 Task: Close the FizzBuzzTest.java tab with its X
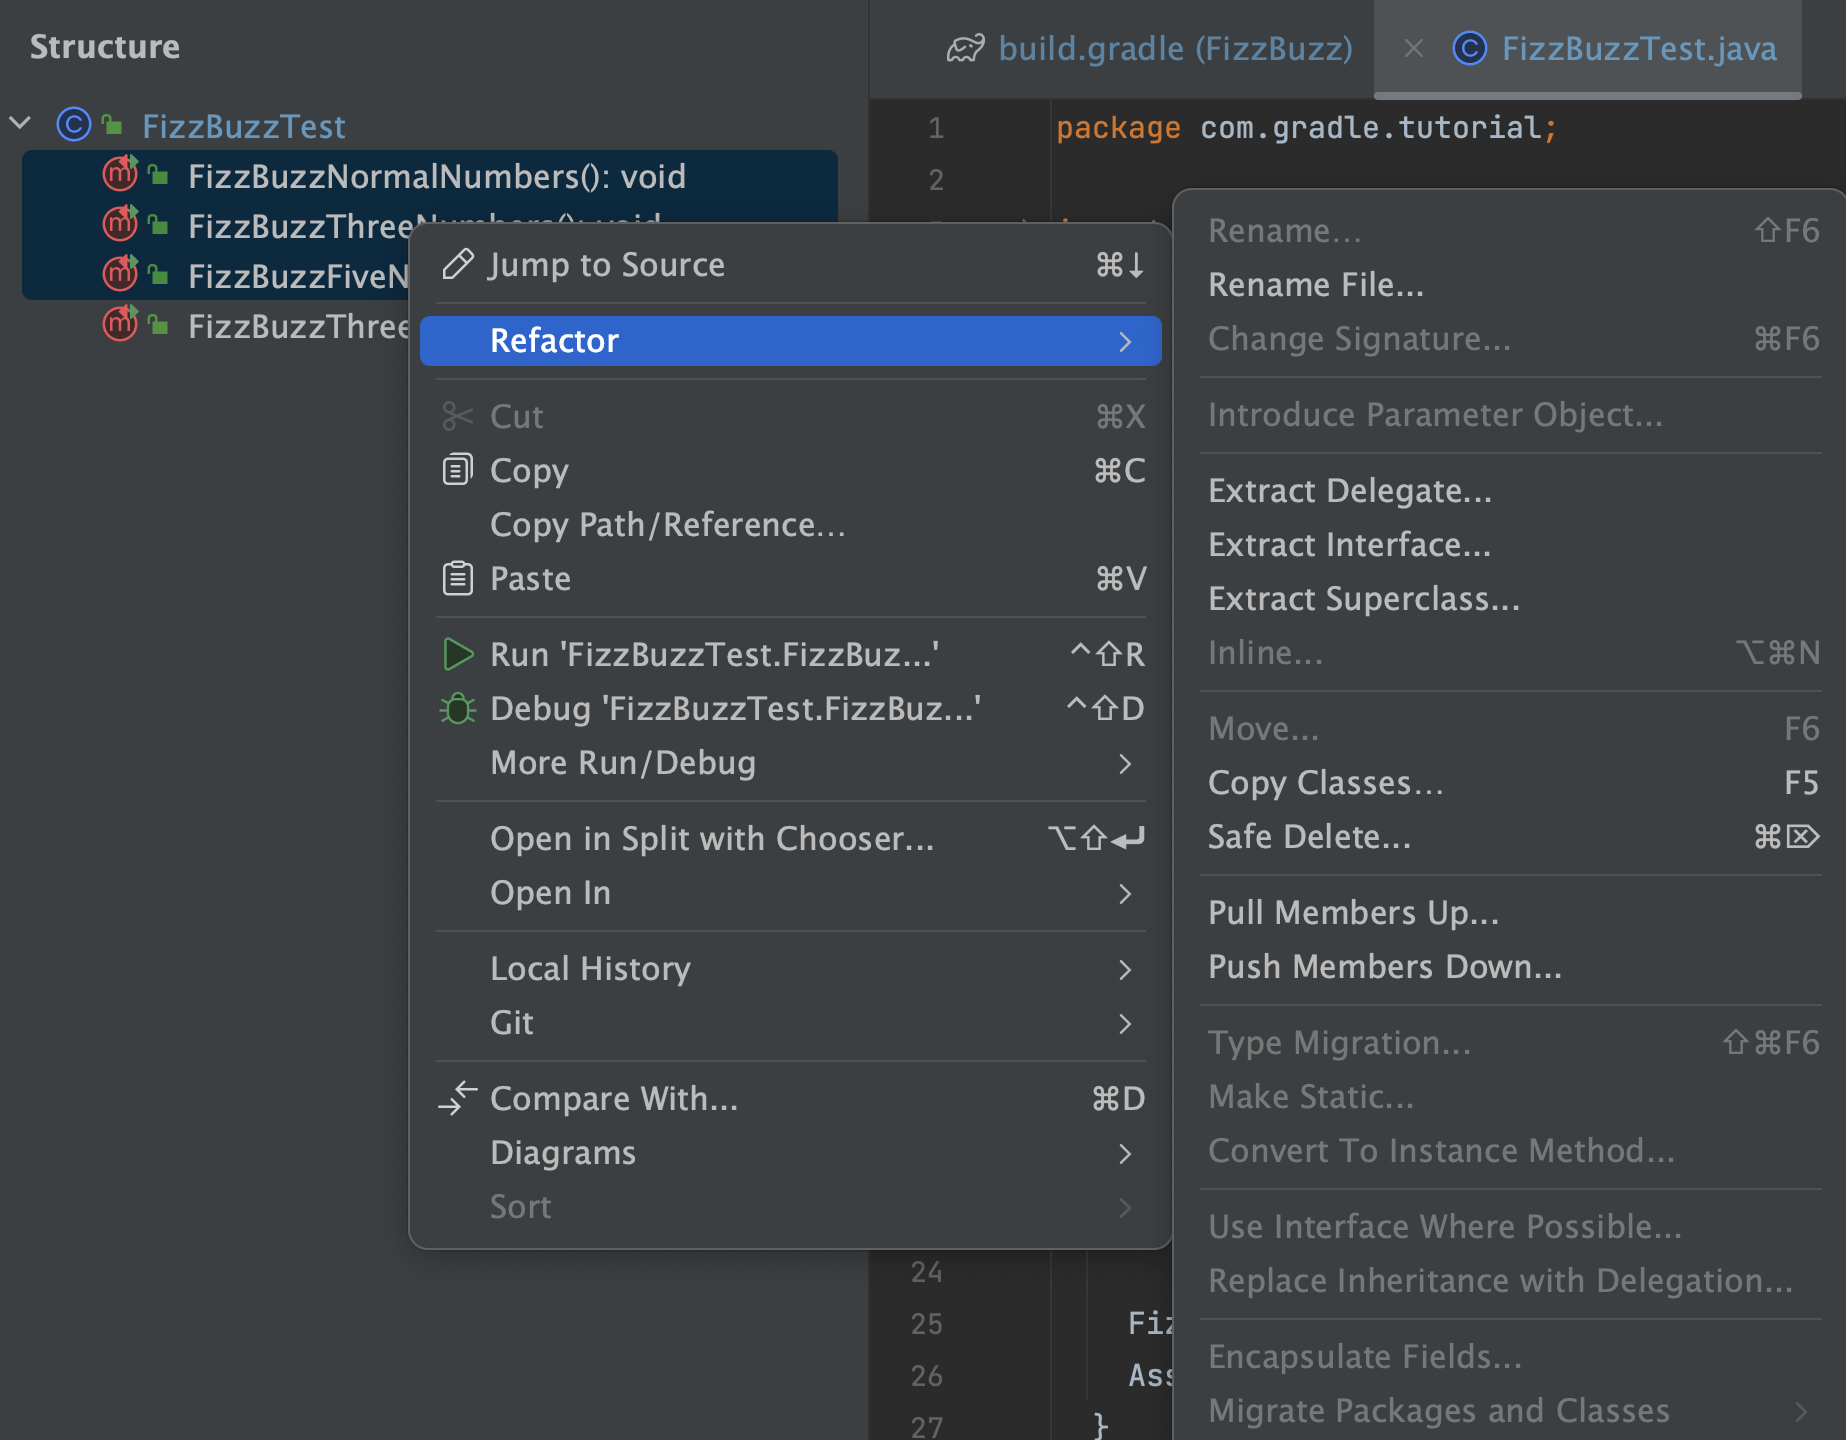tap(1413, 47)
